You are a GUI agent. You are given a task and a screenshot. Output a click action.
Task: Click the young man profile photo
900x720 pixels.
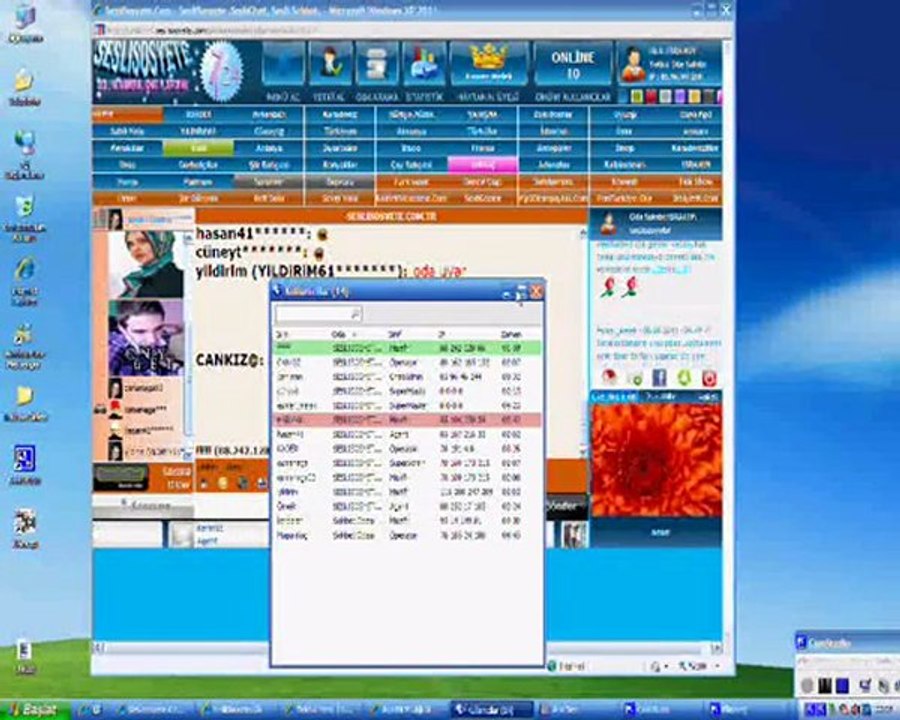pos(146,338)
